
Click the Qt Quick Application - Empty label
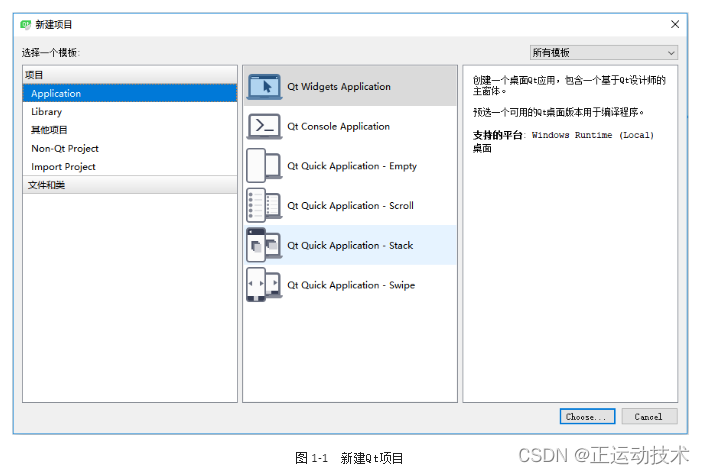click(352, 166)
